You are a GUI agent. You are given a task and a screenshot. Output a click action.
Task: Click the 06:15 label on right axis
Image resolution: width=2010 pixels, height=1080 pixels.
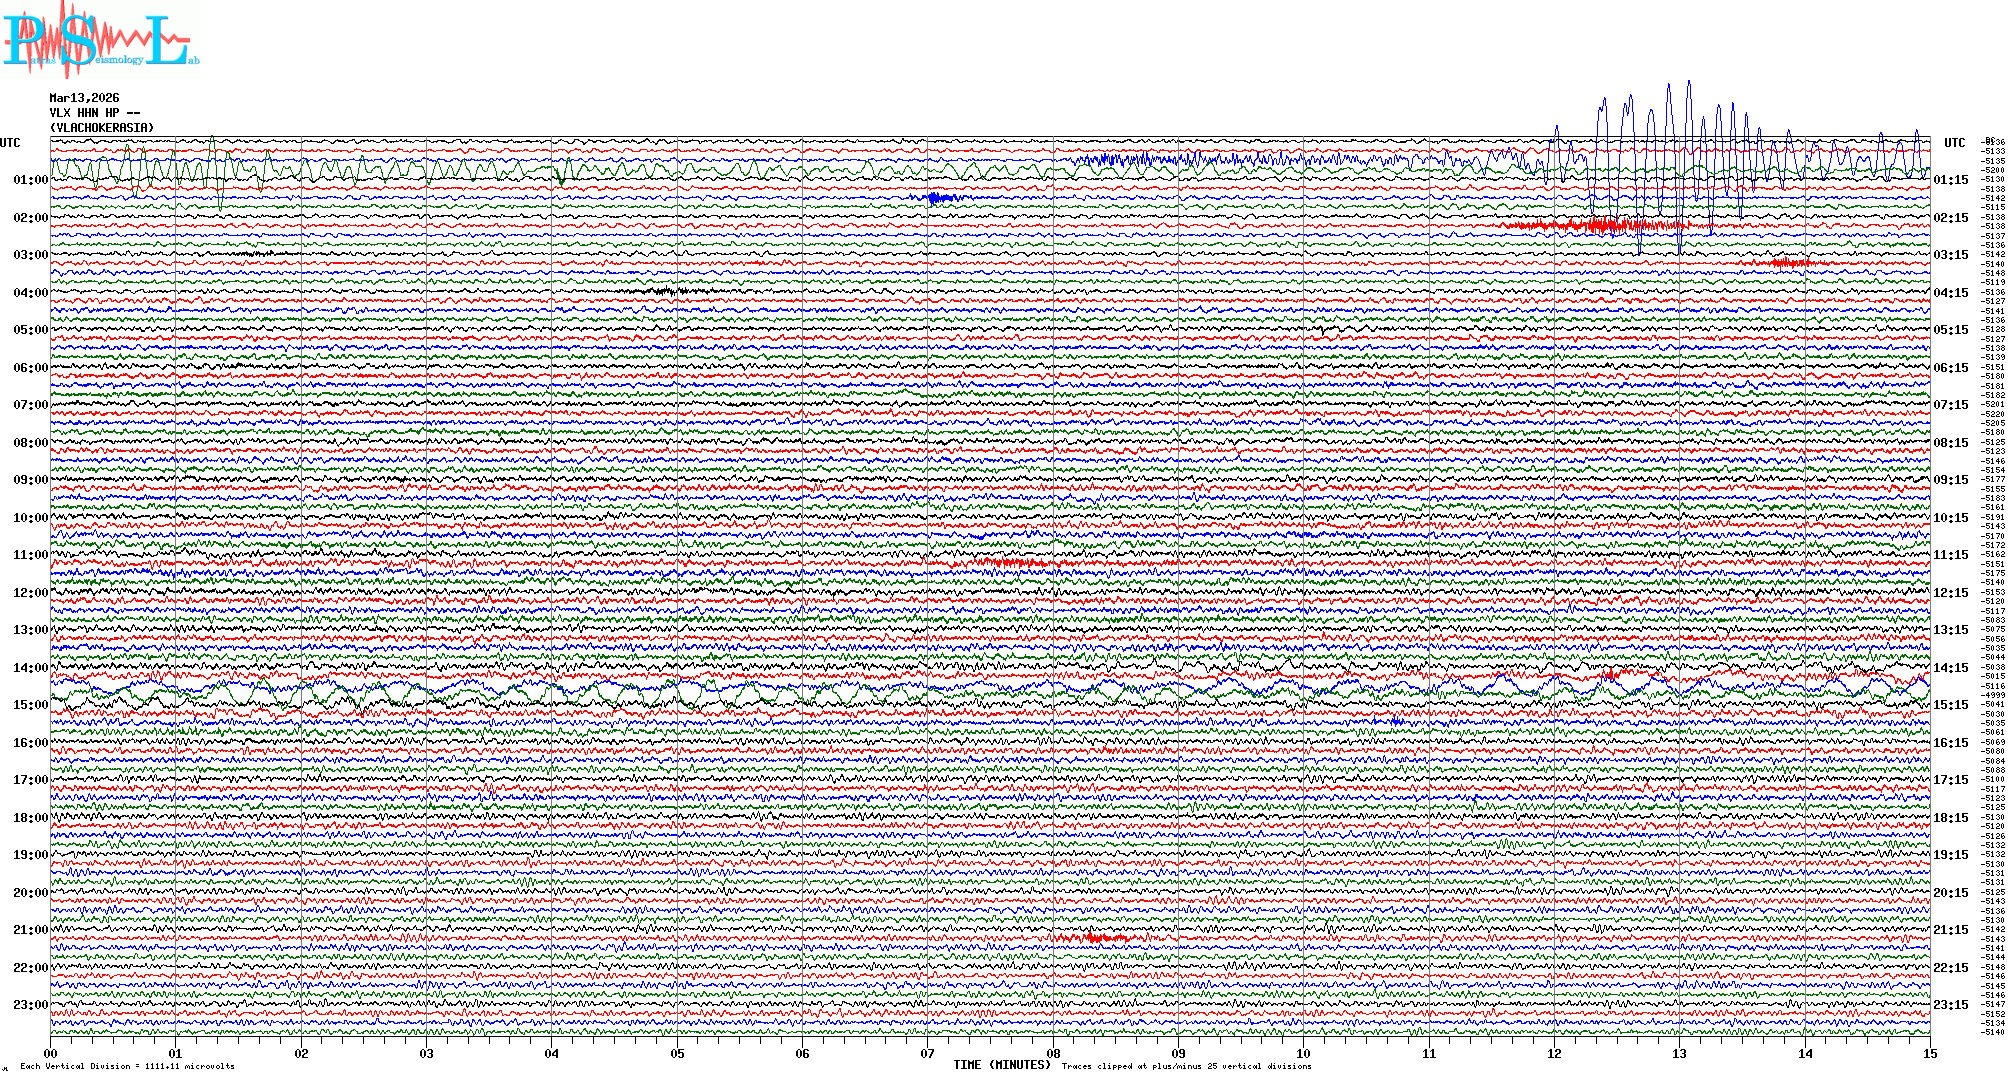pyautogui.click(x=1950, y=368)
